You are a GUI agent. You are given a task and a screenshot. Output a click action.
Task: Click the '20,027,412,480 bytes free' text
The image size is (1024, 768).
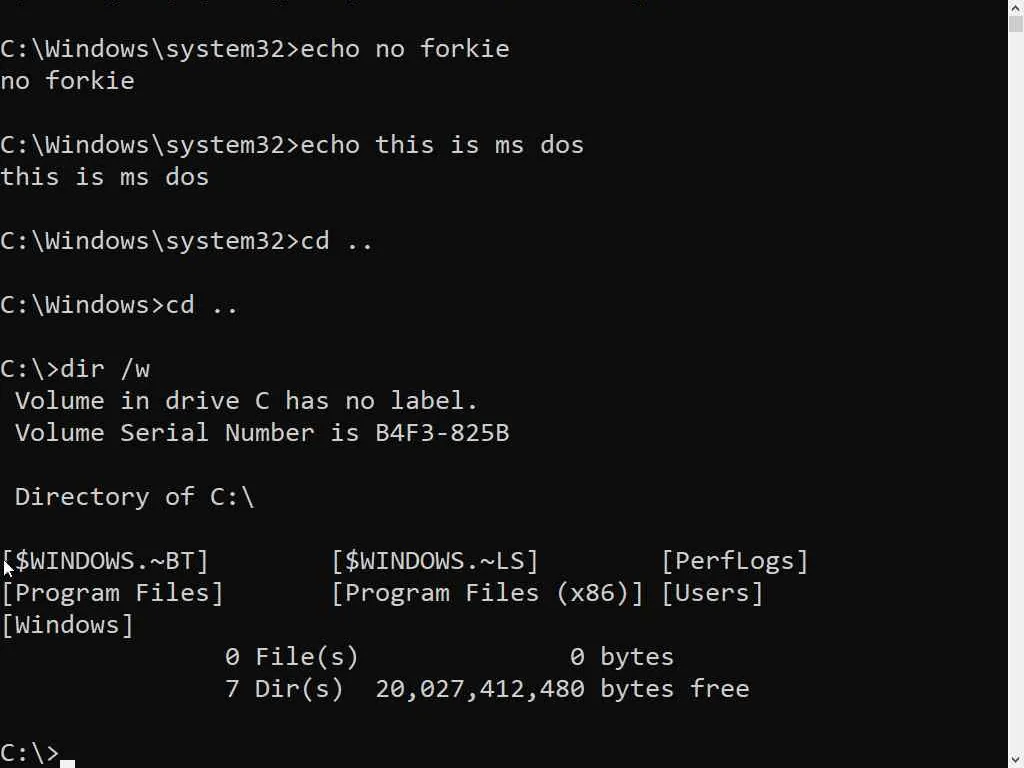(x=562, y=689)
